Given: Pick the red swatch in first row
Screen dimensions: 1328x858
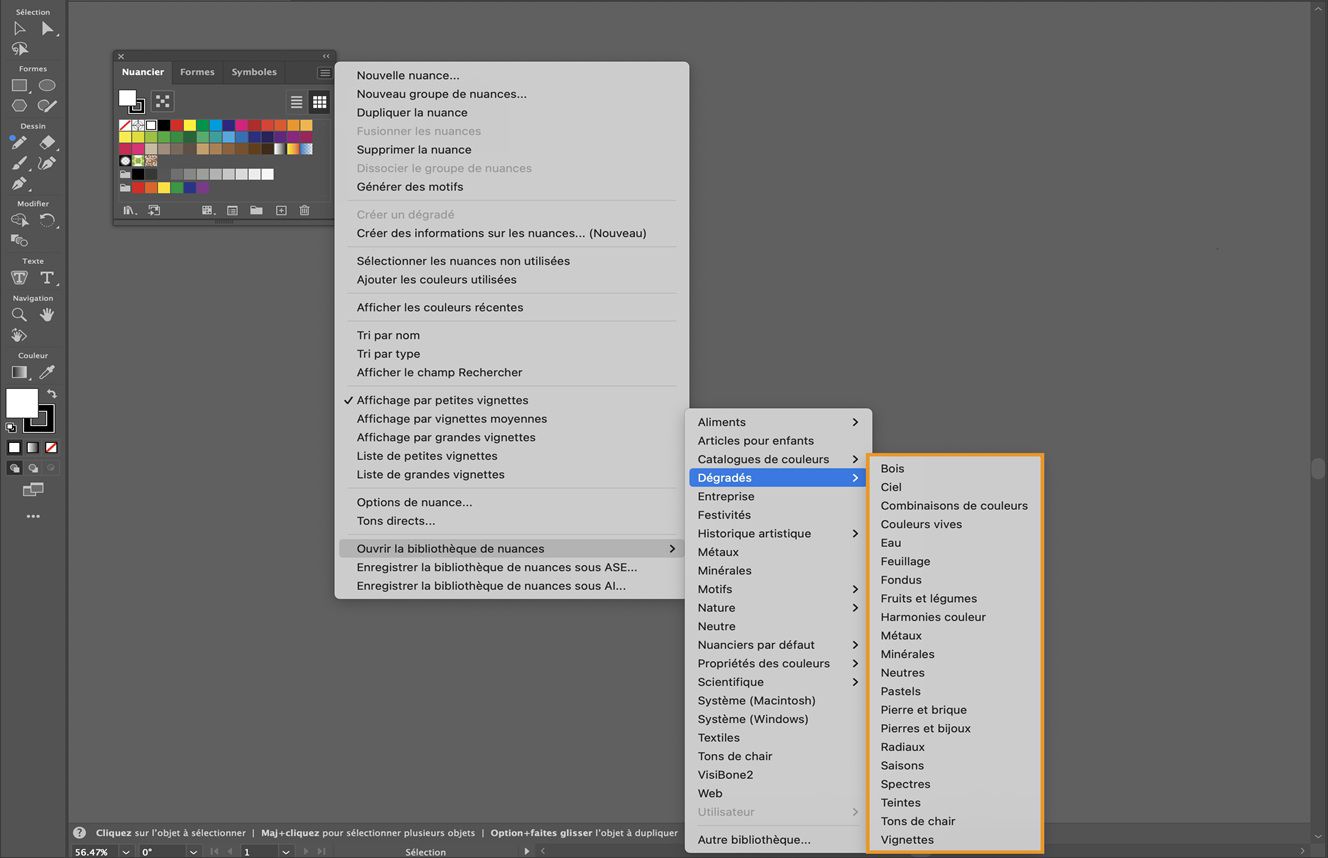Looking at the screenshot, I should (x=177, y=126).
